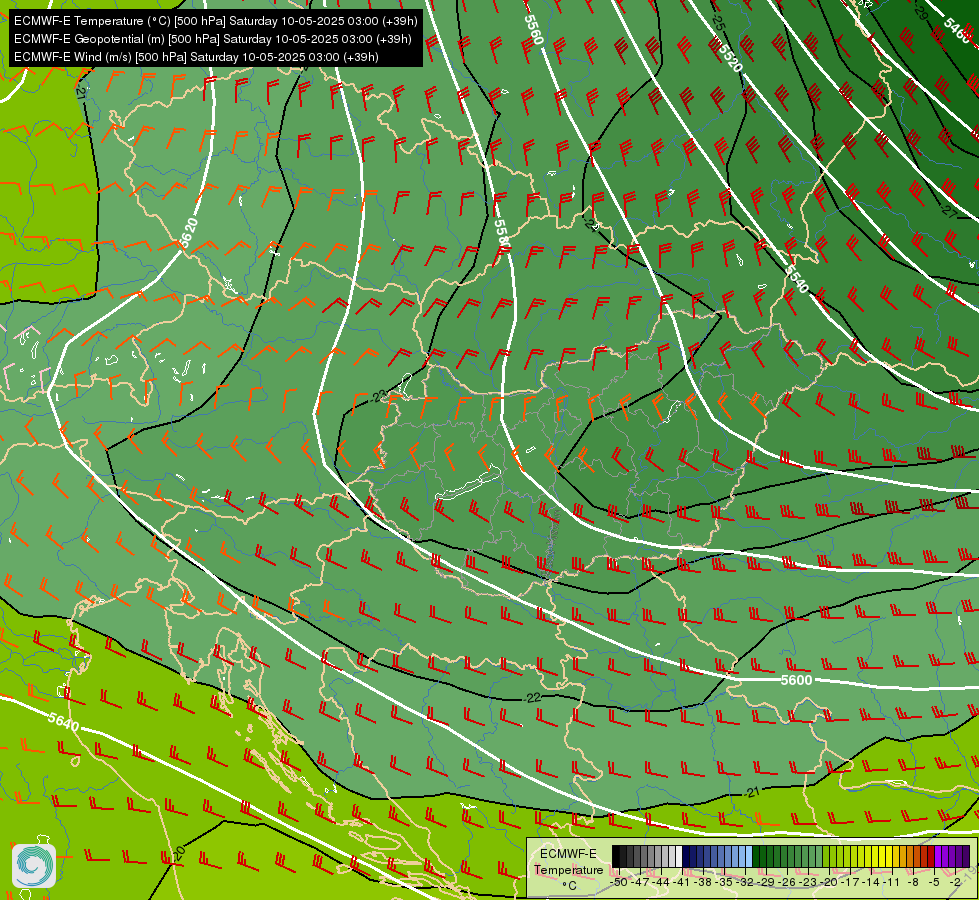Click the -47 value on legend scale
The width and height of the screenshot is (979, 900).
pyautogui.click(x=639, y=883)
